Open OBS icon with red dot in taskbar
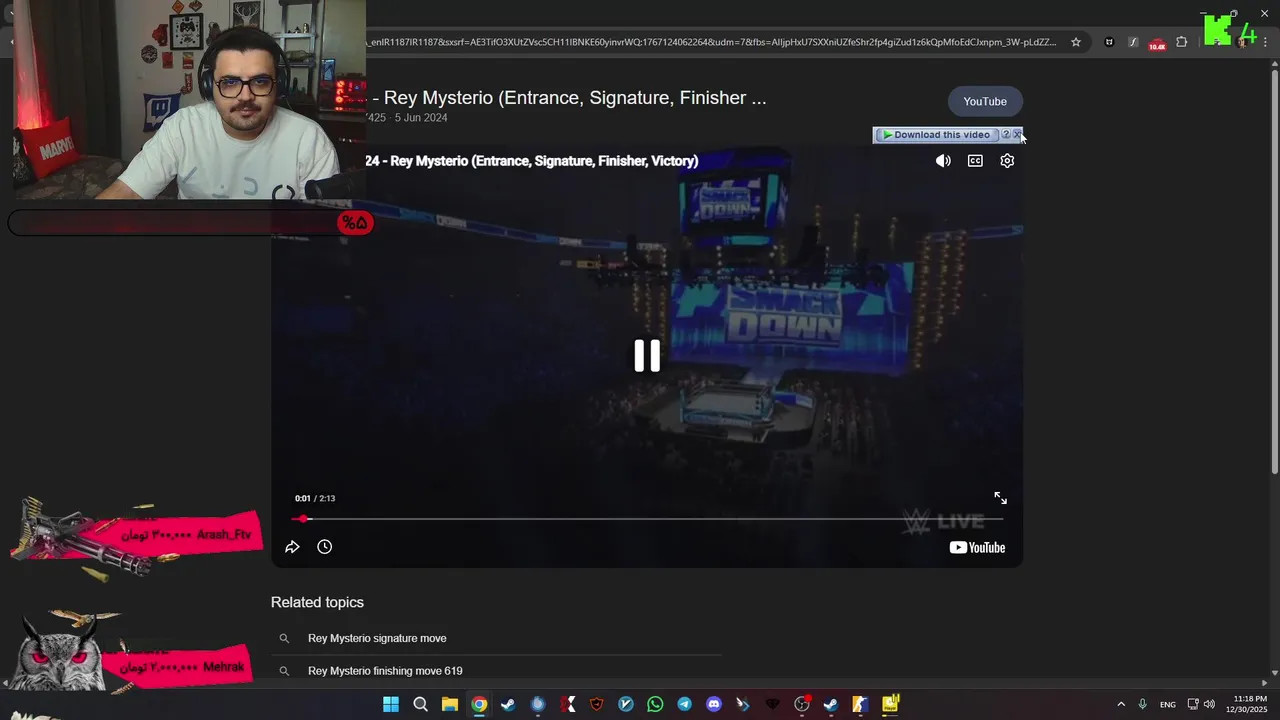This screenshot has width=1280, height=720. 802,704
